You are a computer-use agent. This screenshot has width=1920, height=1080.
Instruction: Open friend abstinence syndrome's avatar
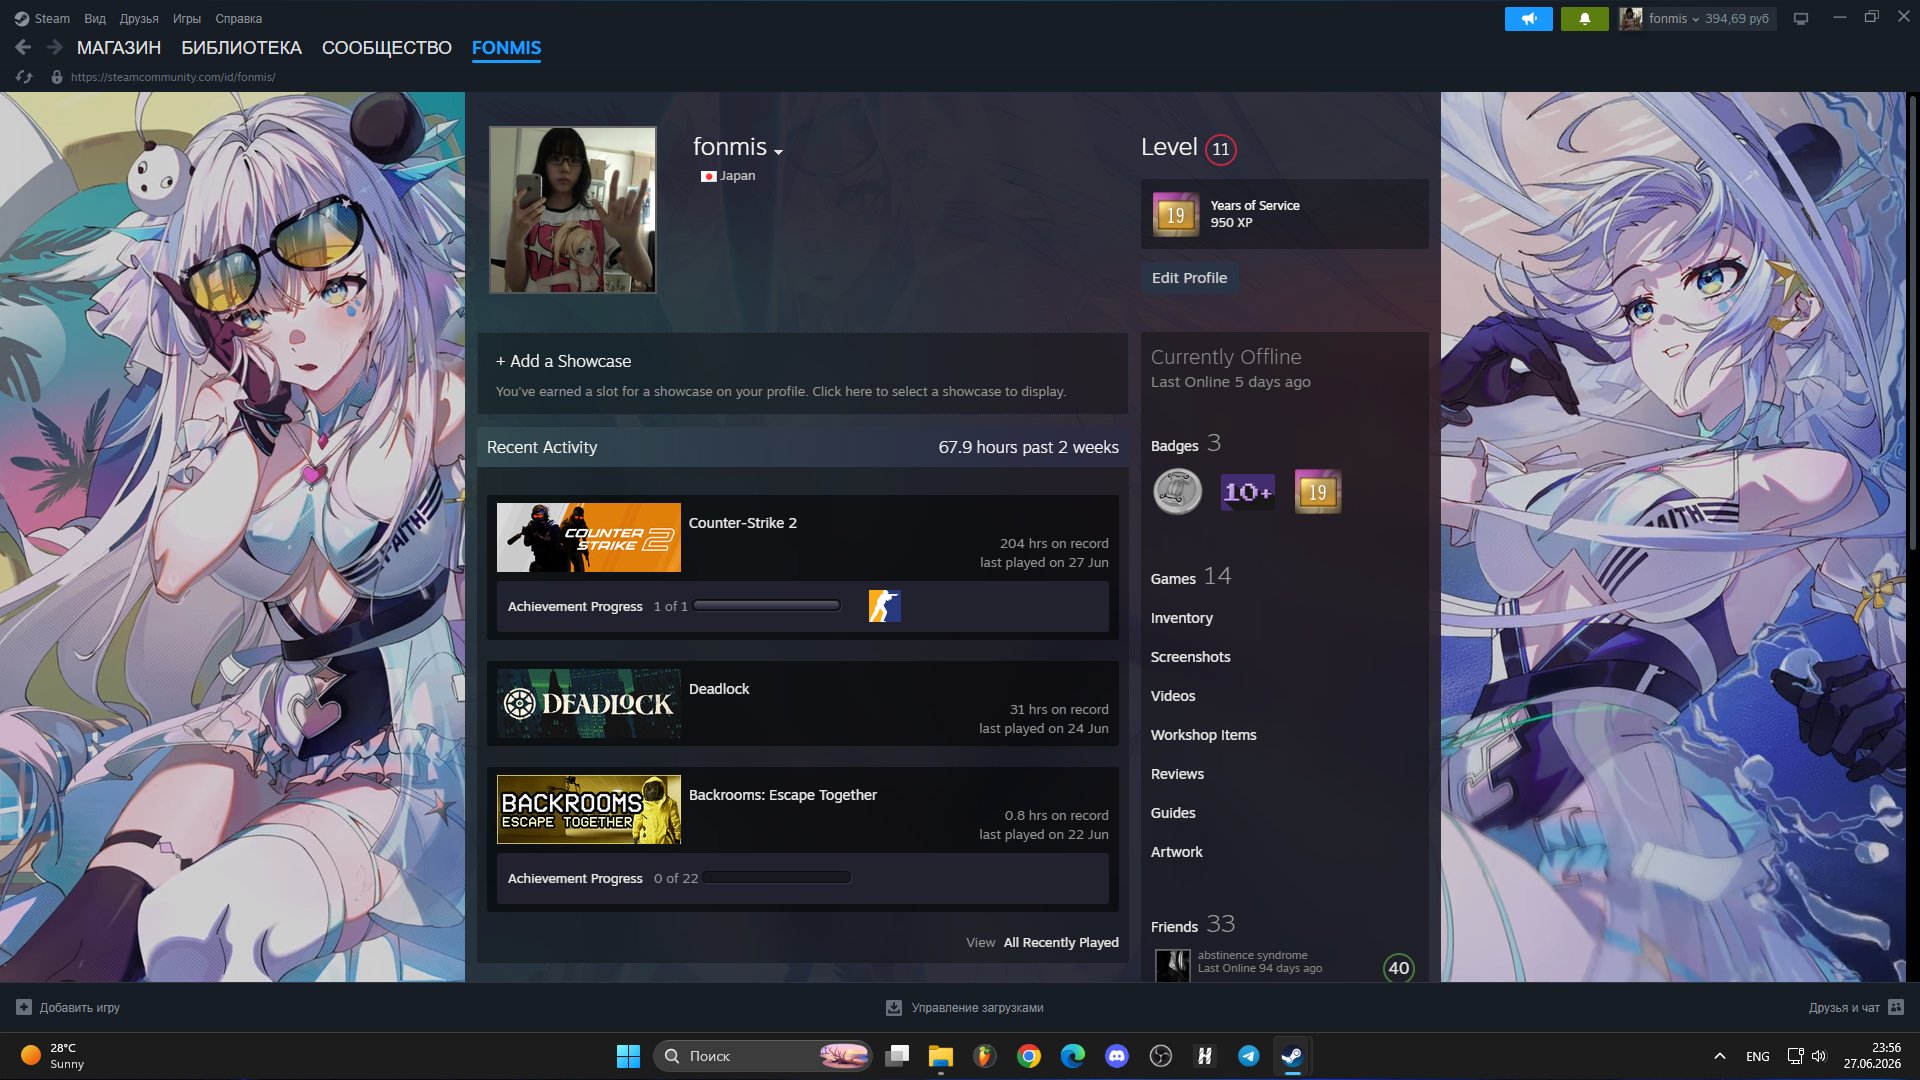pyautogui.click(x=1172, y=965)
